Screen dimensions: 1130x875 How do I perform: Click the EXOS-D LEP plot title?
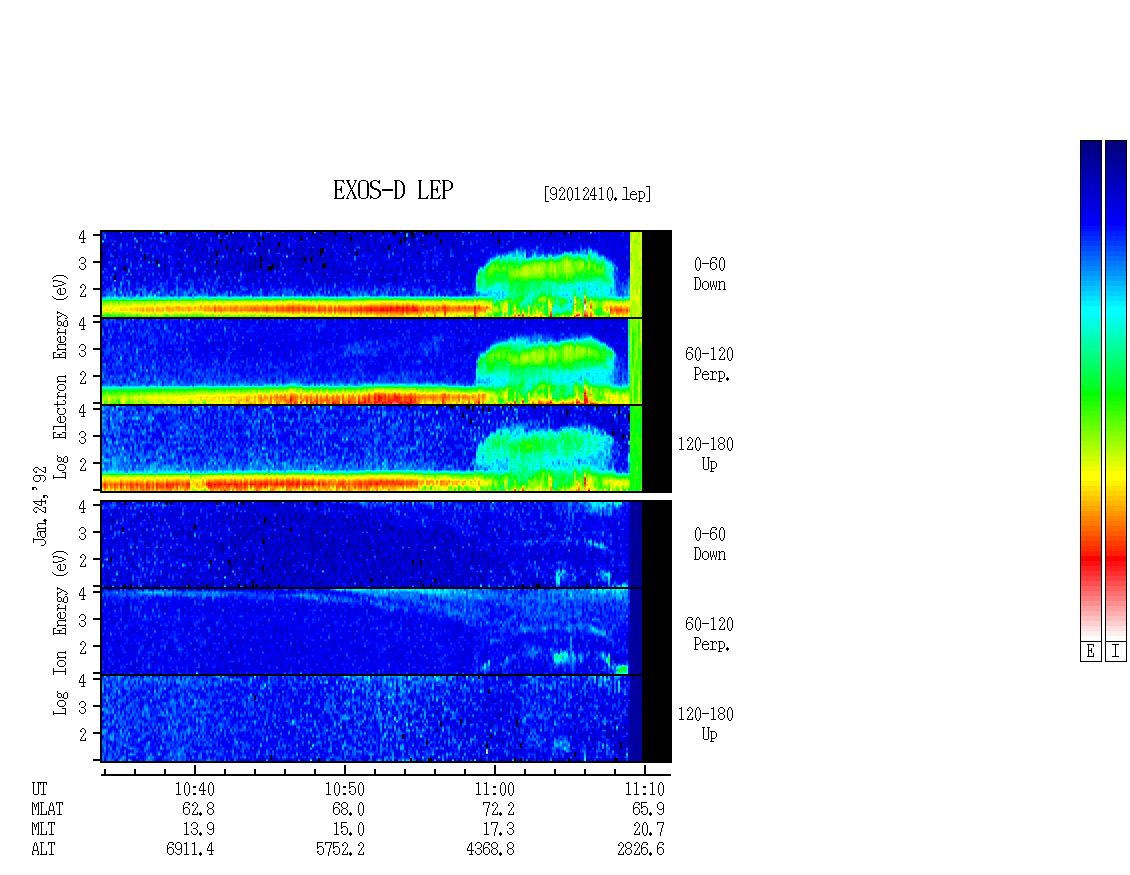coord(393,190)
